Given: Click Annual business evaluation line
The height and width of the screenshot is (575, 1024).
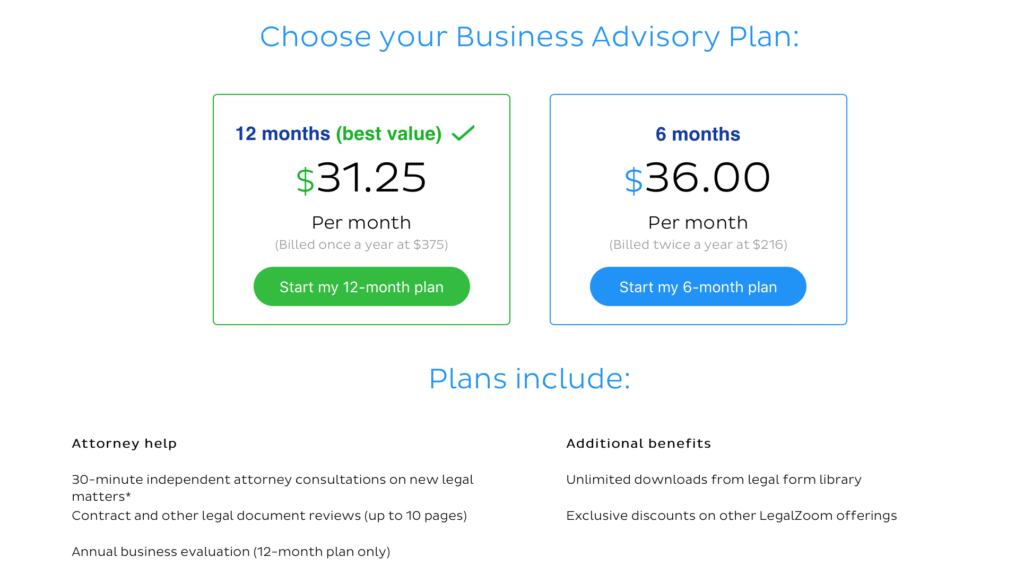Looking at the screenshot, I should point(231,551).
